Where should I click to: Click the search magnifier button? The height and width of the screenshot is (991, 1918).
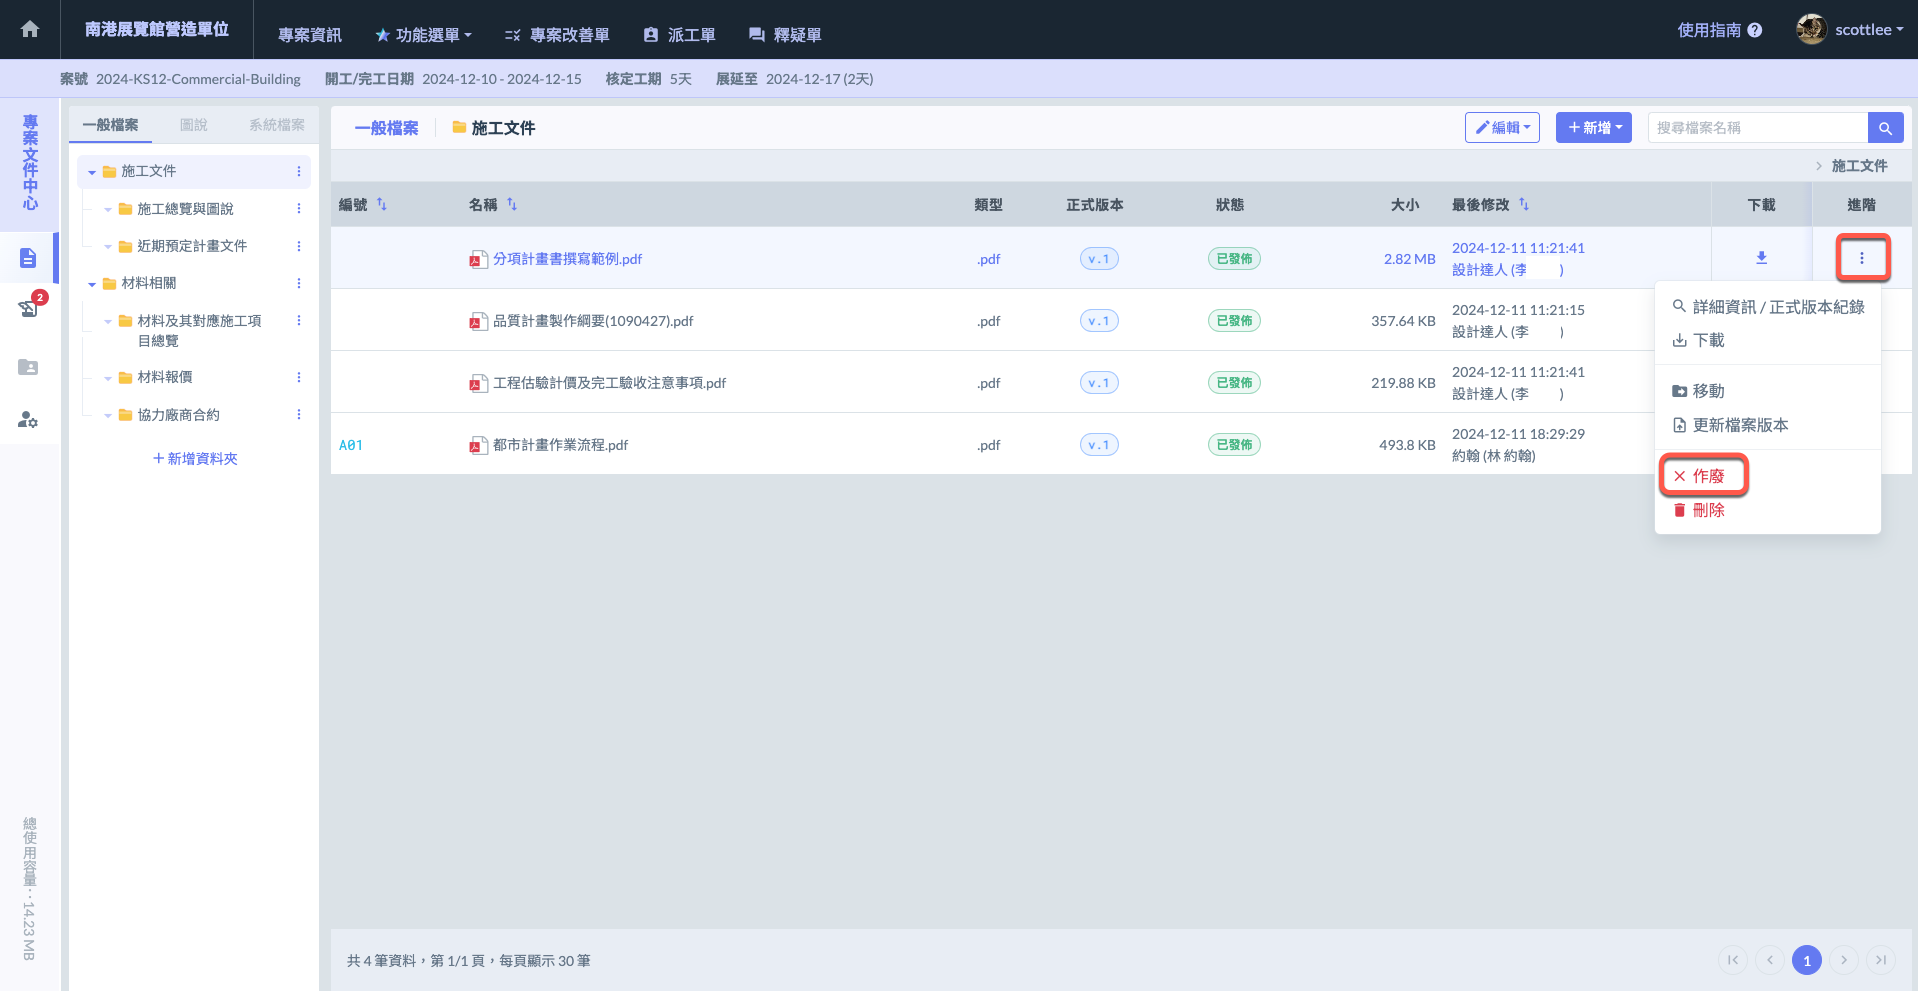(x=1885, y=128)
